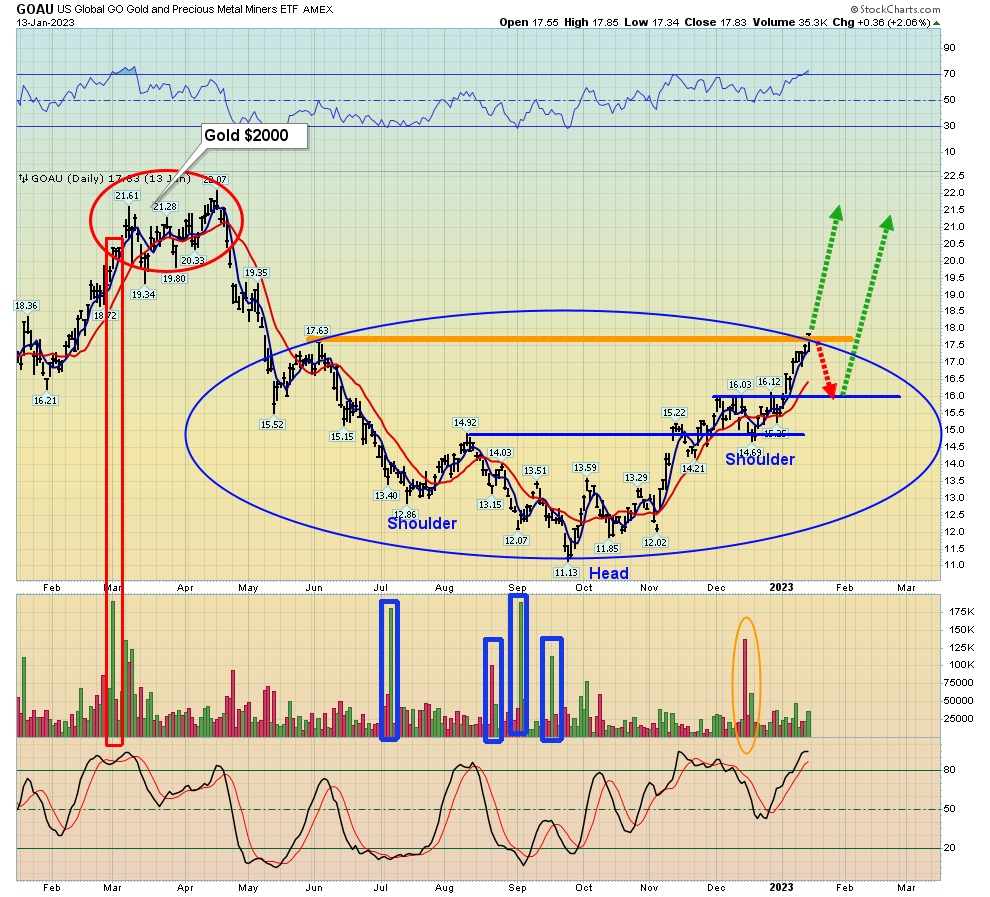This screenshot has width=990, height=897.
Task: Click the AMEX exchange label
Action: click(318, 9)
